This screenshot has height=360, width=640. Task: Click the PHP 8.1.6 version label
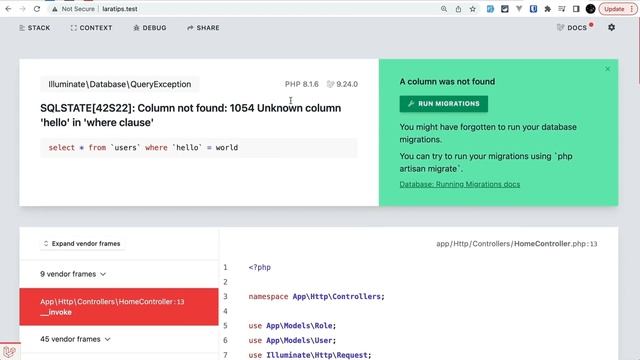tap(302, 84)
